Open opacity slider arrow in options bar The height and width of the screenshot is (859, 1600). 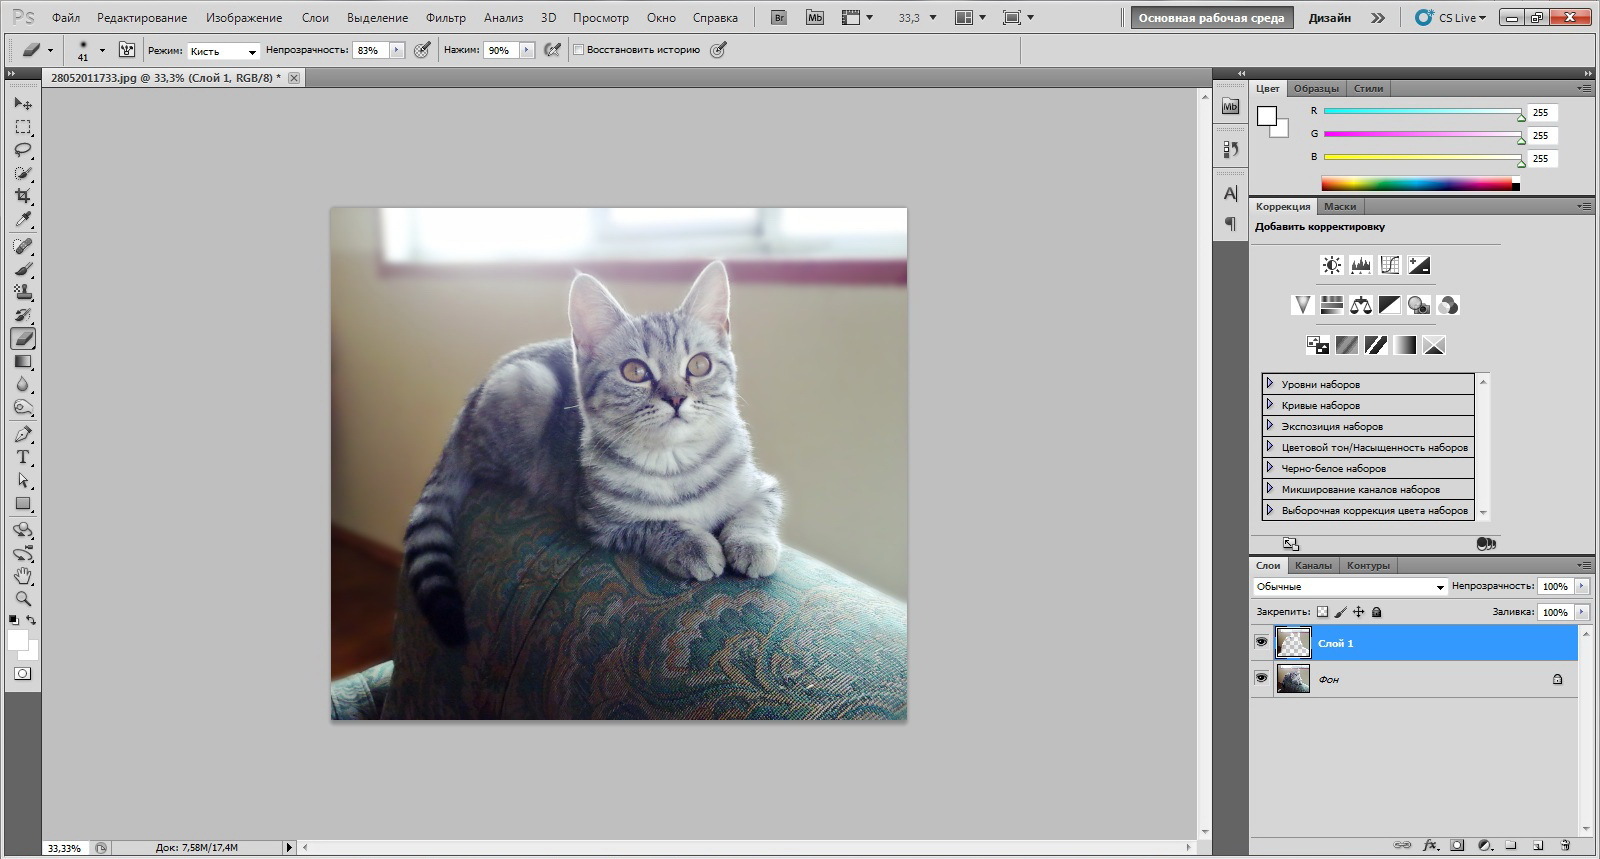pos(397,50)
